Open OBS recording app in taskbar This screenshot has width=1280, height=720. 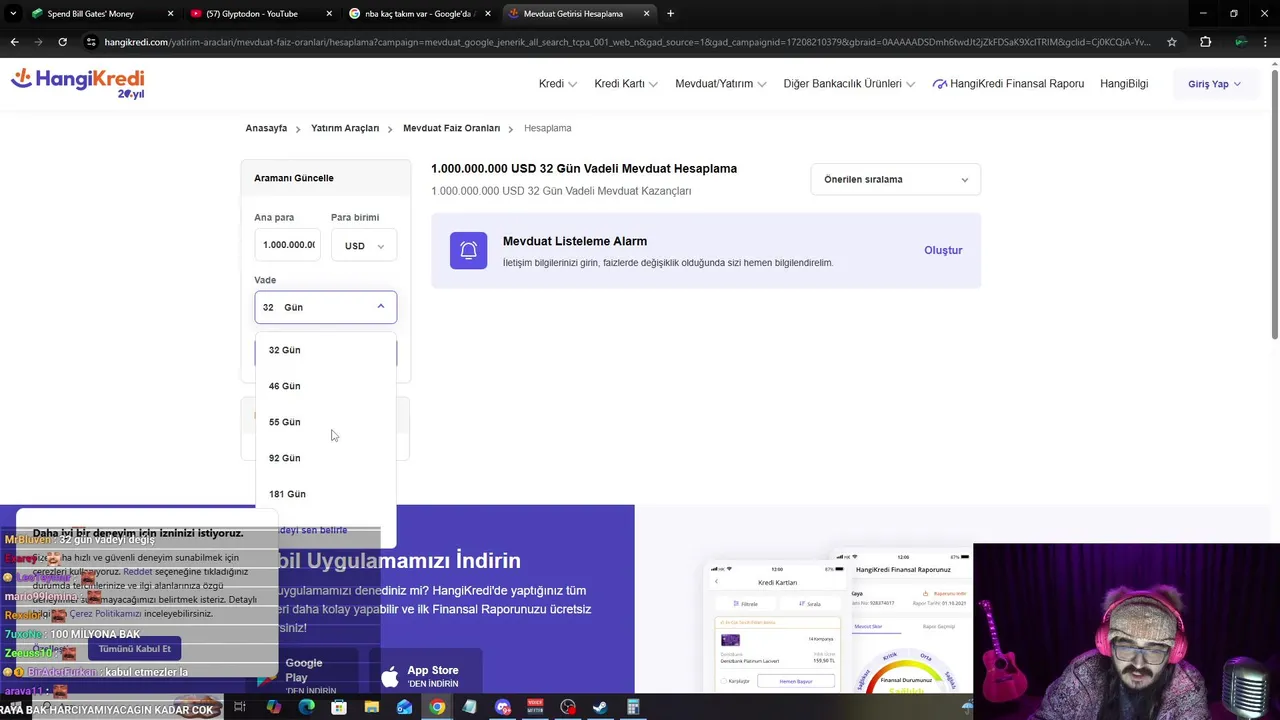point(568,707)
